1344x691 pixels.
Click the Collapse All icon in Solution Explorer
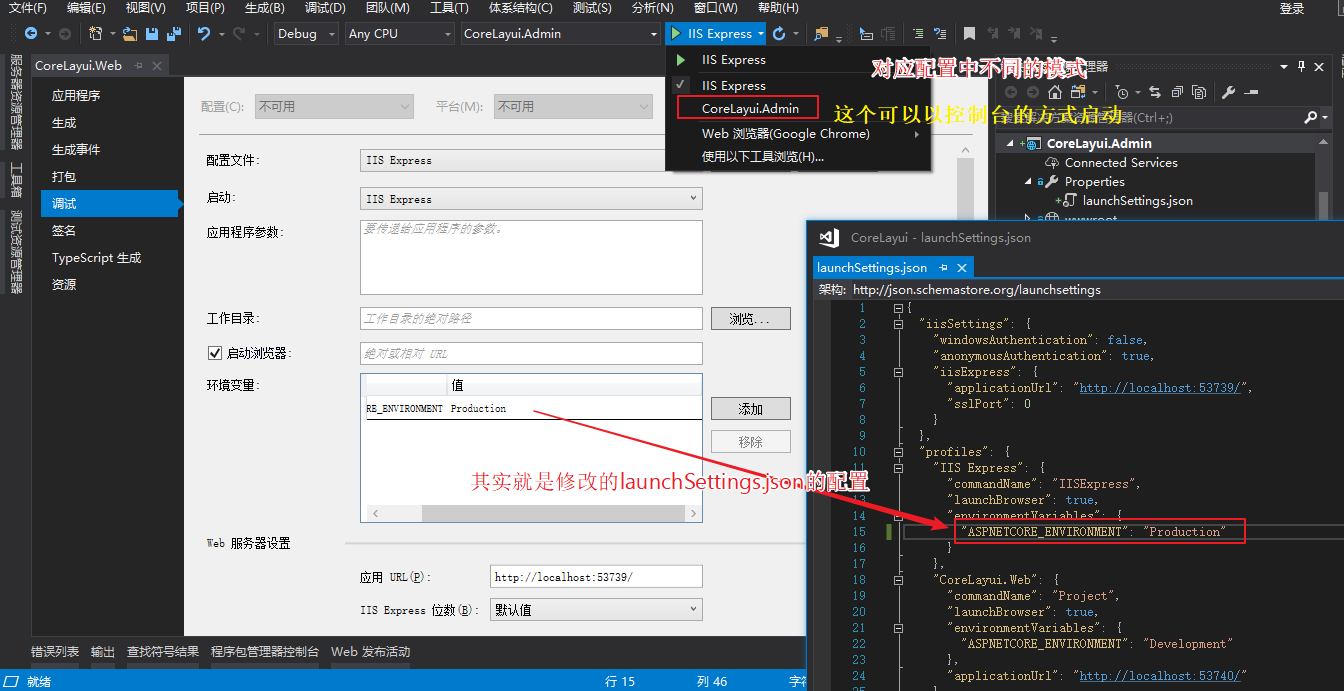point(1175,92)
